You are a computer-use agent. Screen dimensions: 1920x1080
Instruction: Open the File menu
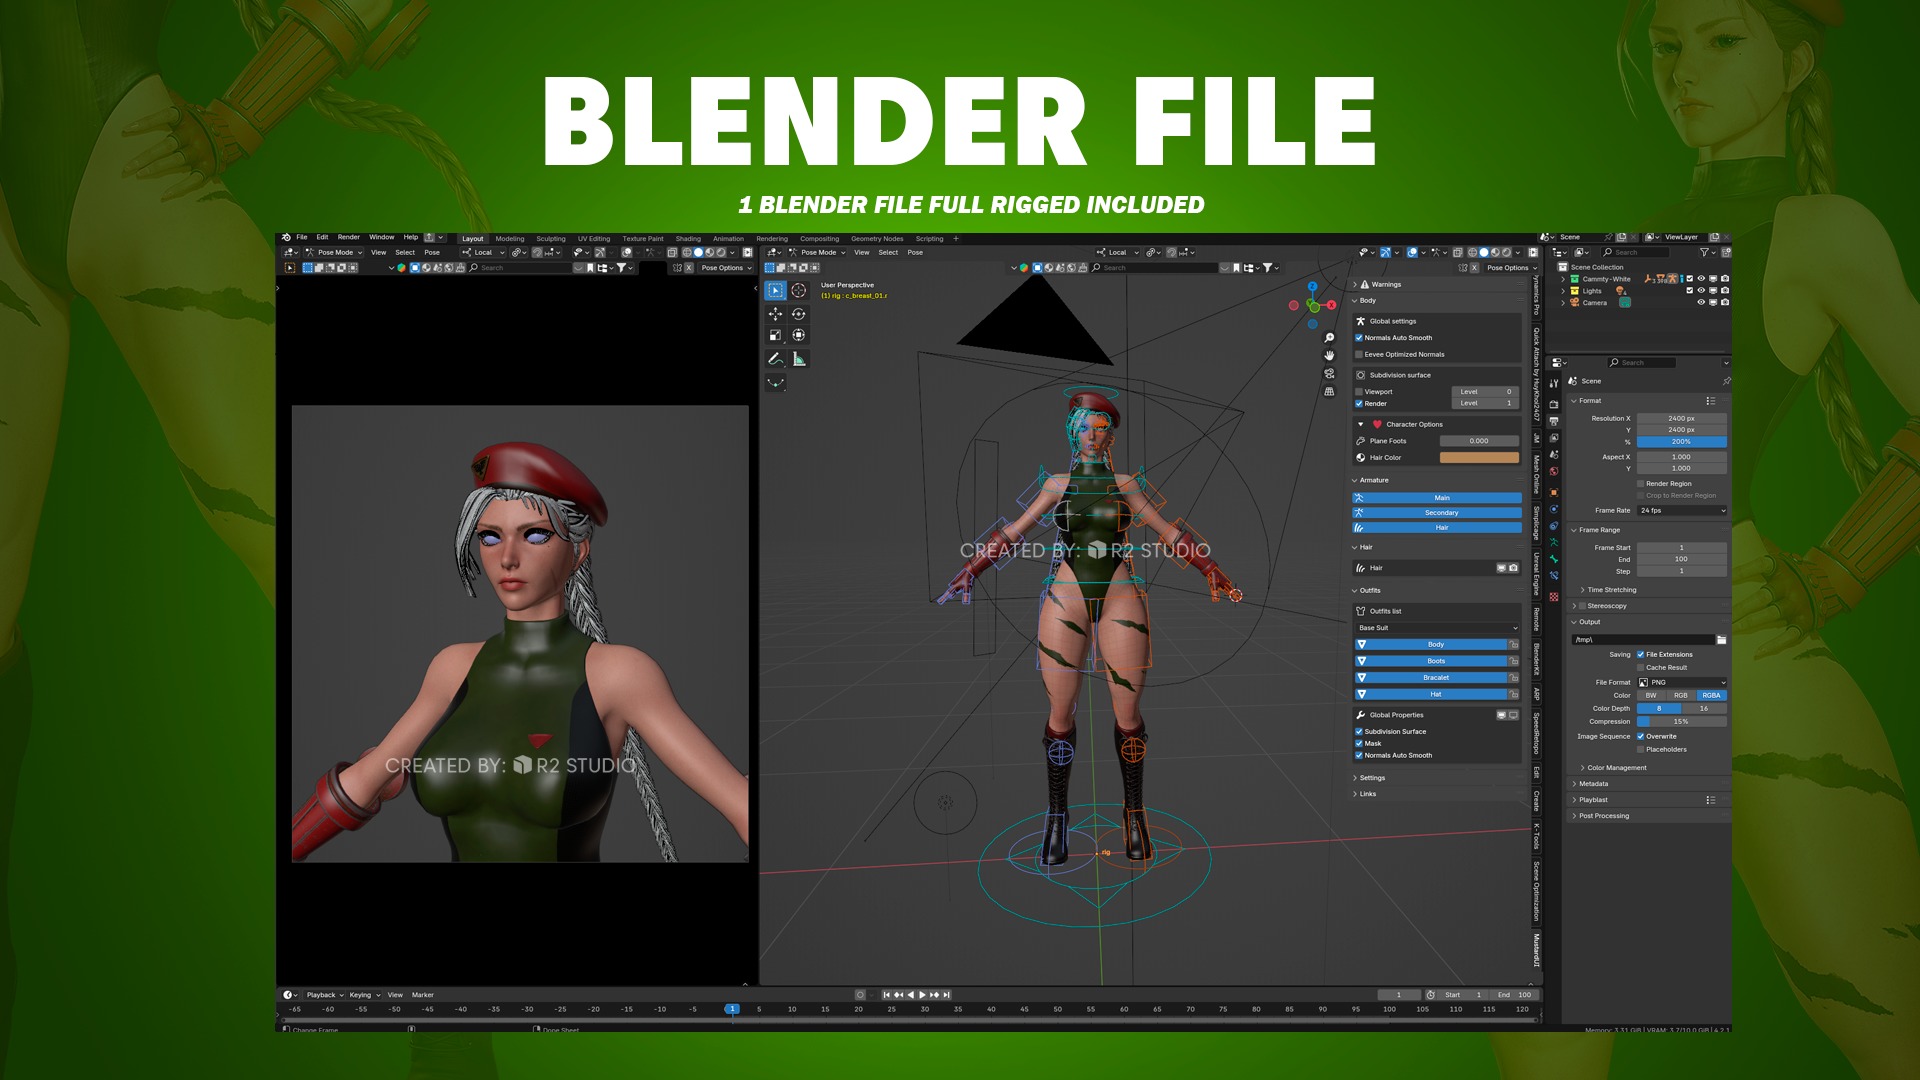pos(301,237)
